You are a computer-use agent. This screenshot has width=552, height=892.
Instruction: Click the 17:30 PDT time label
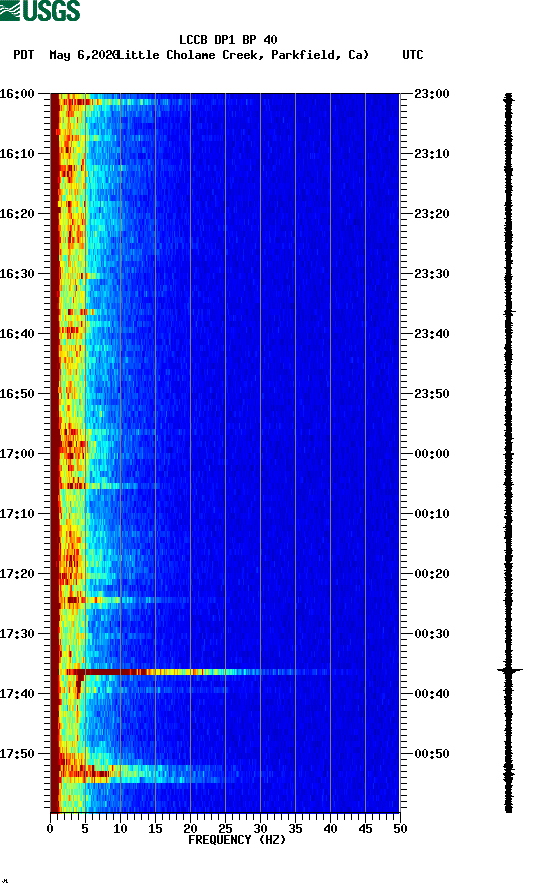tap(17, 634)
